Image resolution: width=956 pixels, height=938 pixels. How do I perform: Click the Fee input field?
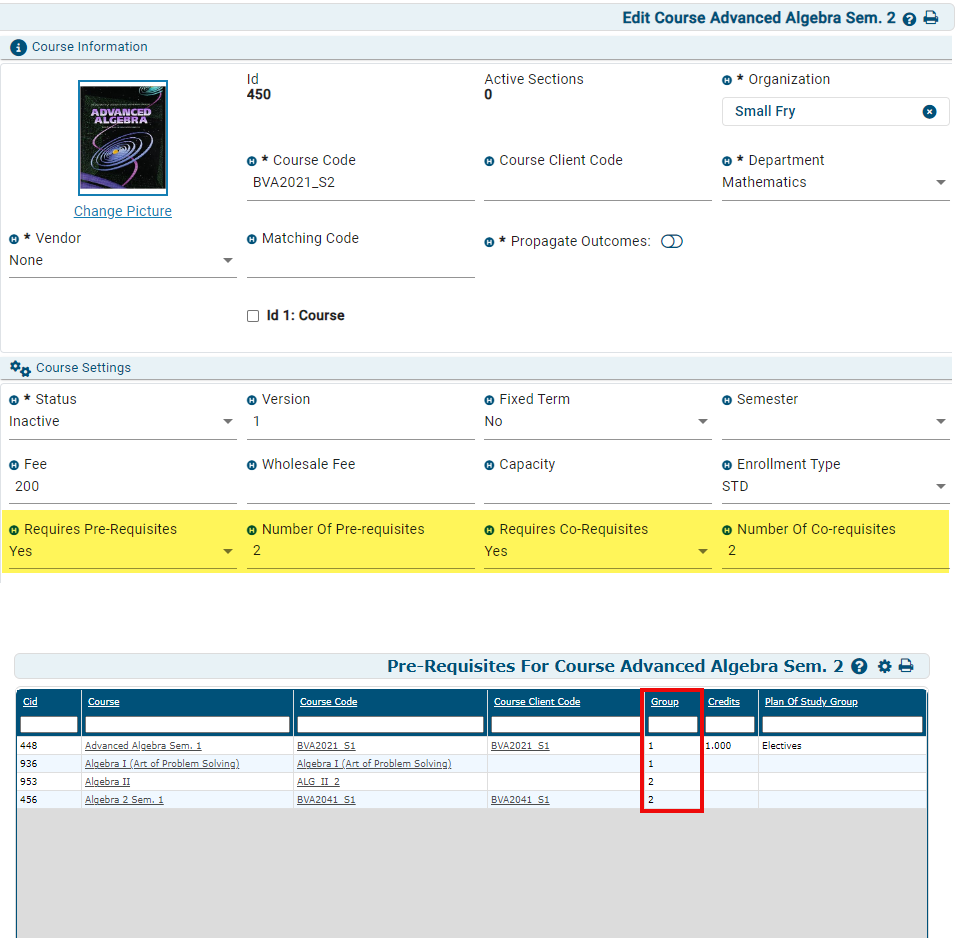point(123,487)
